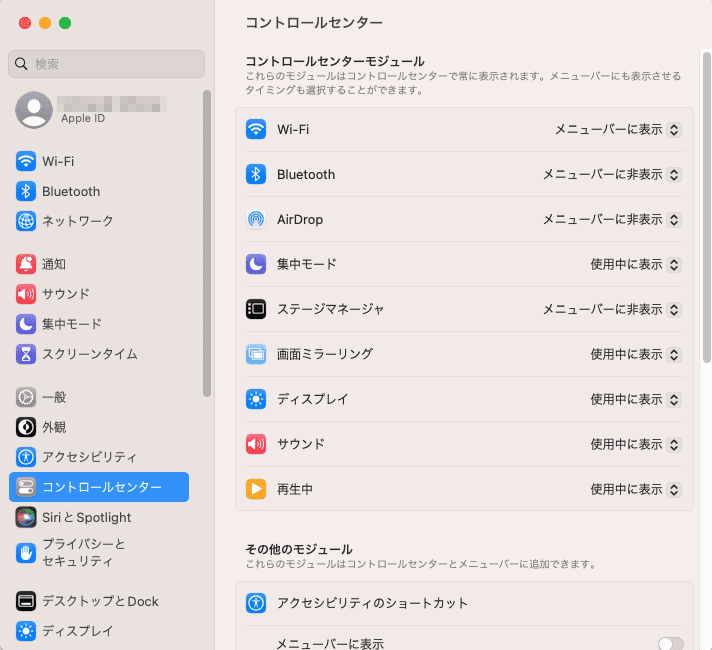Select コントロールセンター in the sidebar
712x650 pixels.
pyautogui.click(x=99, y=487)
